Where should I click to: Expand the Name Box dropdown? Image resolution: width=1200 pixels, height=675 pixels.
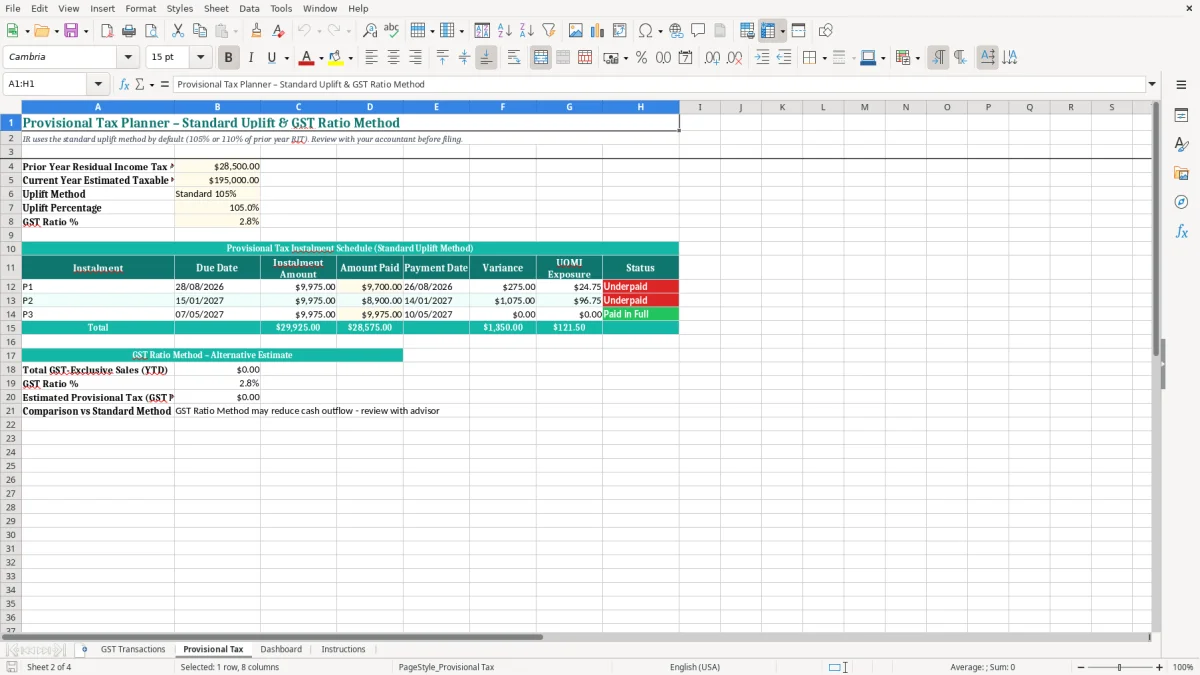(98, 84)
